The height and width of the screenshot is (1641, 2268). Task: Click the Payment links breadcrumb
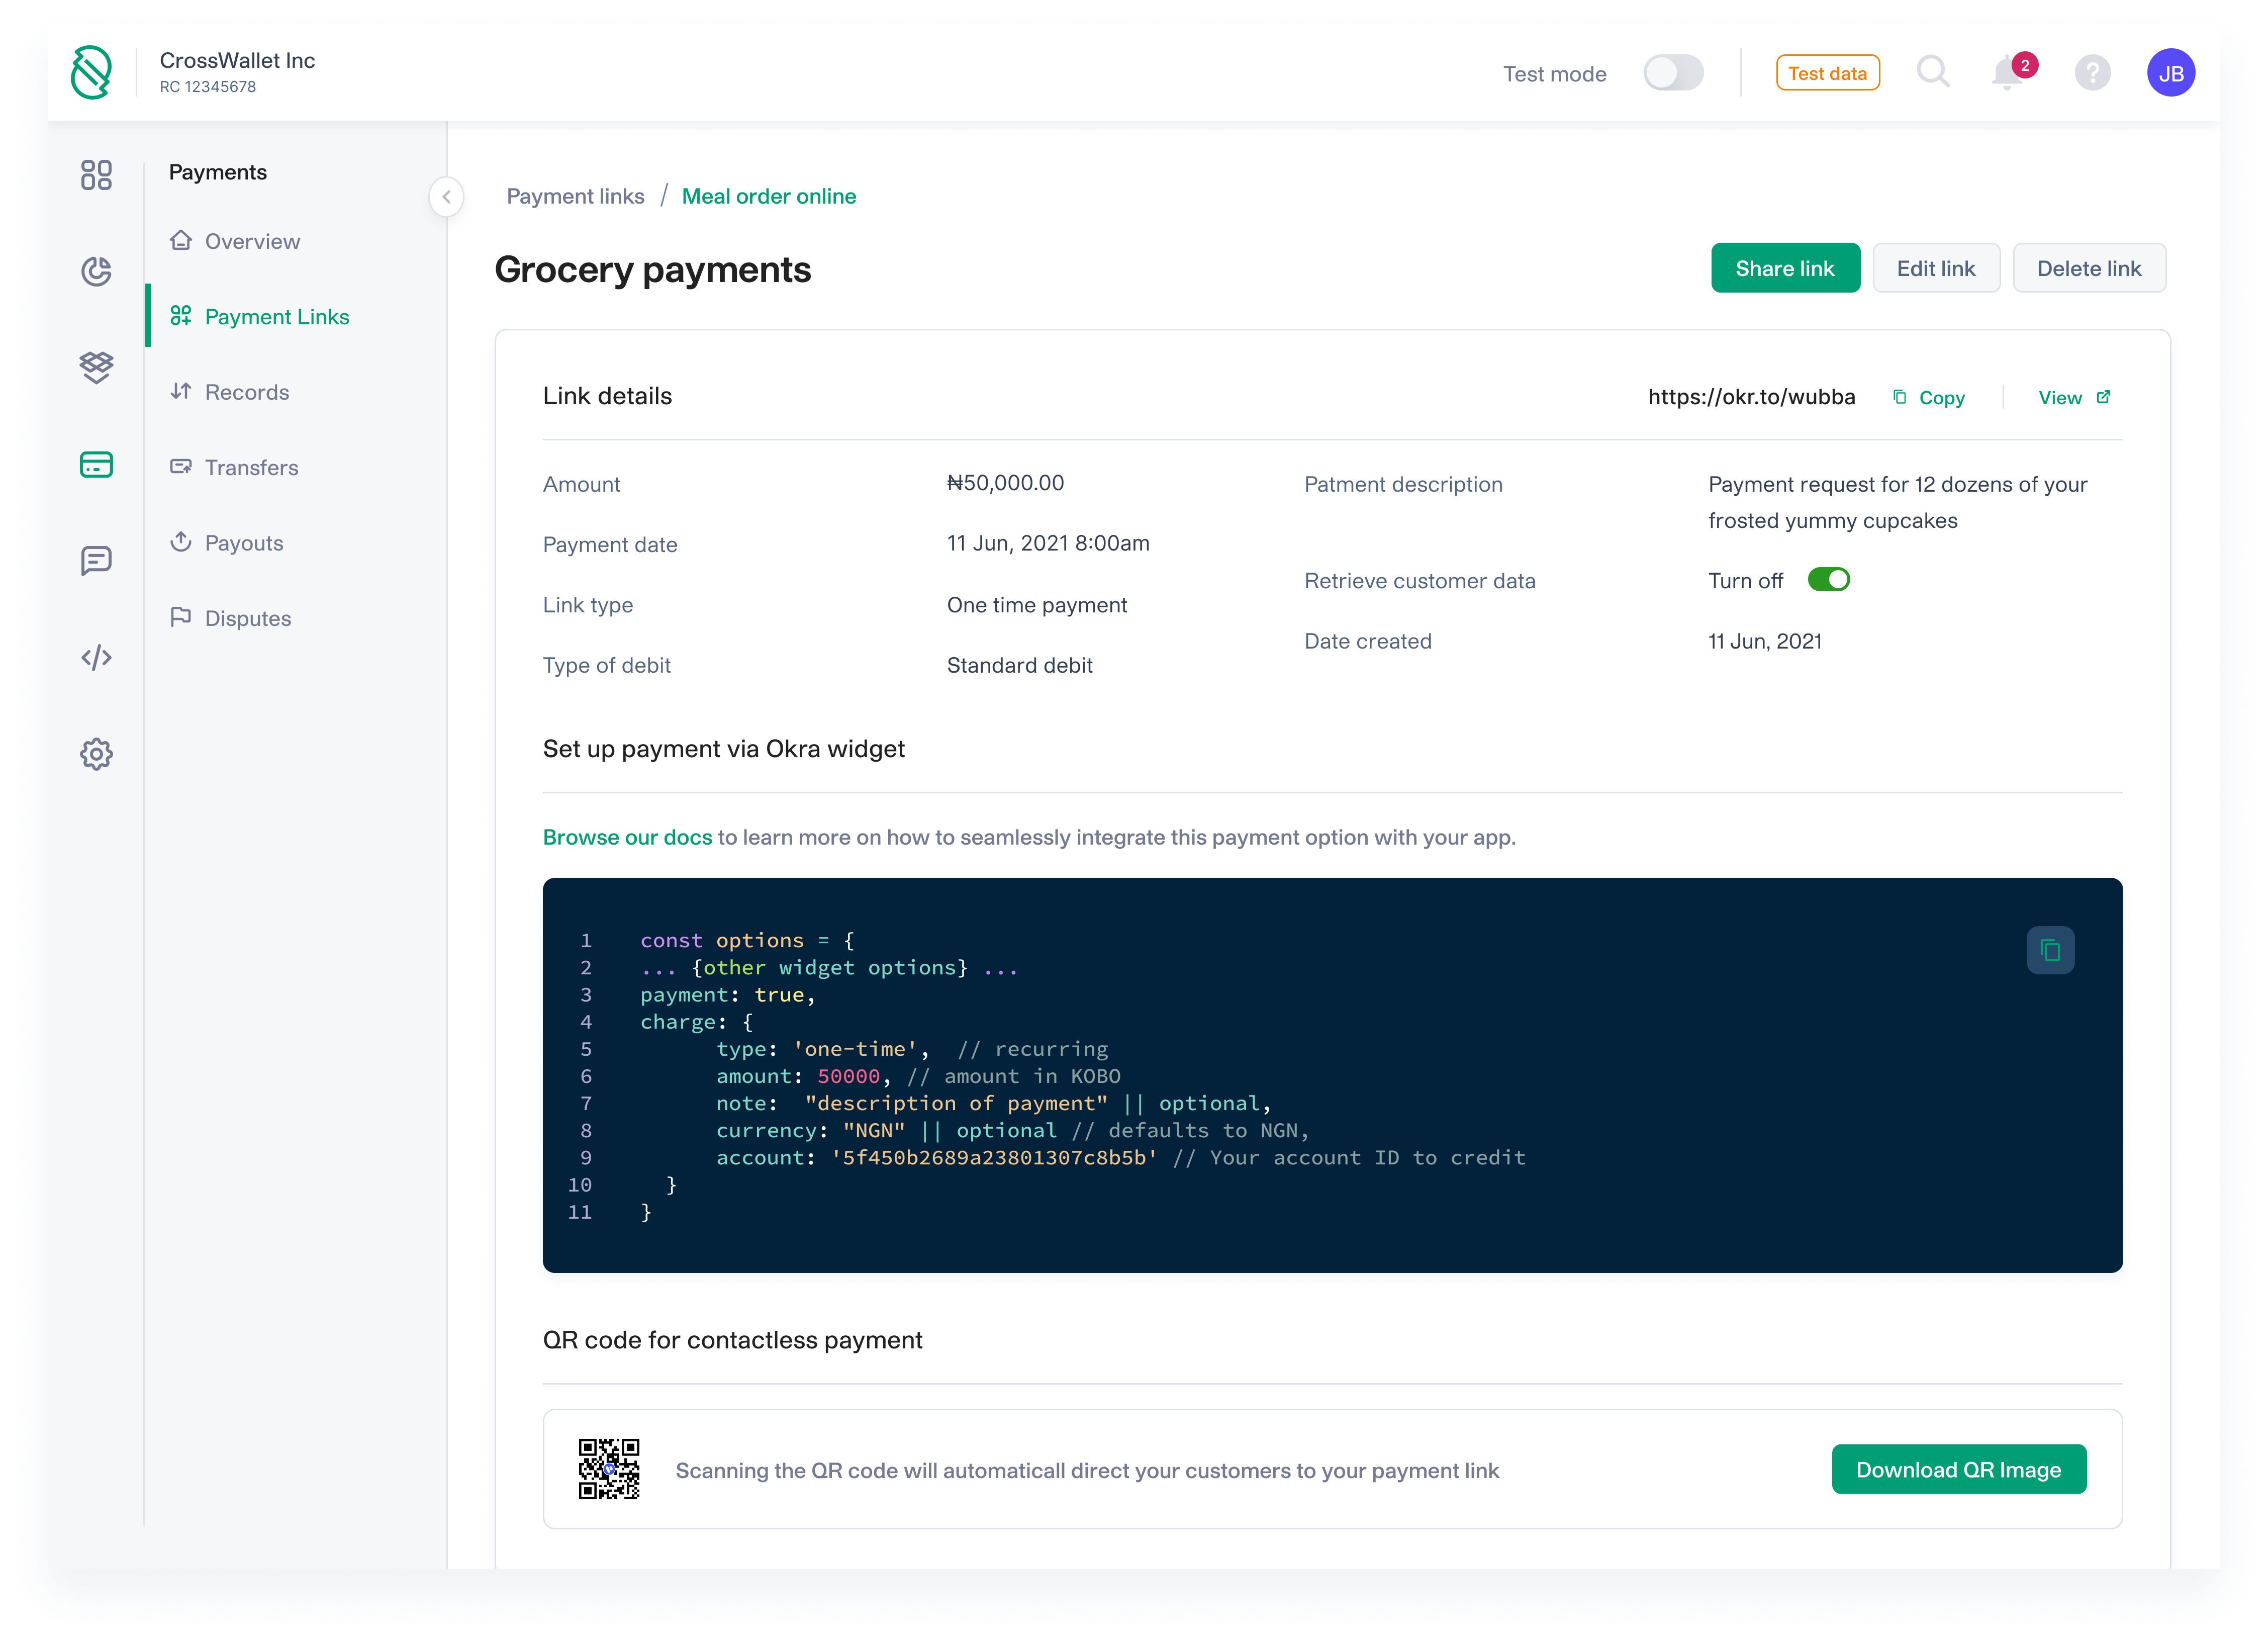coord(575,196)
